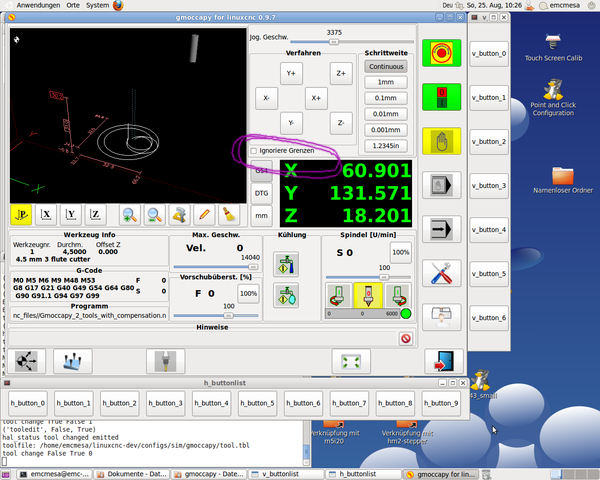Click the exit door icon

[x=444, y=361]
